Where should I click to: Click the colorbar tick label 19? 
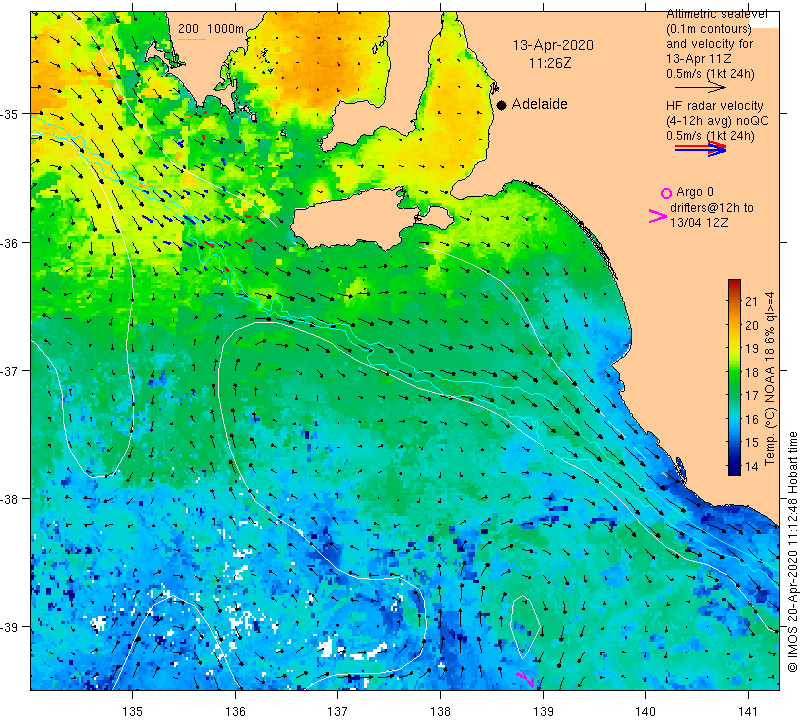point(752,349)
